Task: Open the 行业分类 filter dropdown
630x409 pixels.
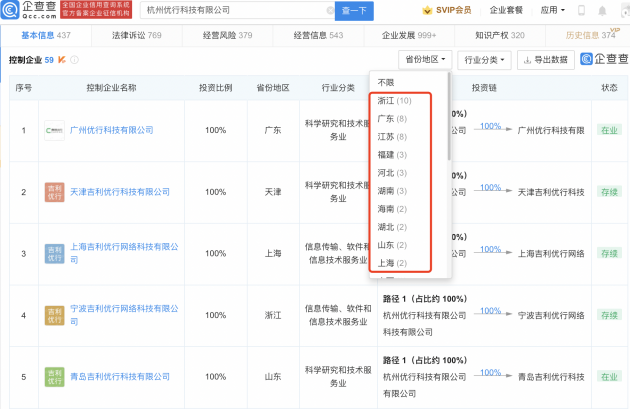Action: pyautogui.click(x=484, y=60)
